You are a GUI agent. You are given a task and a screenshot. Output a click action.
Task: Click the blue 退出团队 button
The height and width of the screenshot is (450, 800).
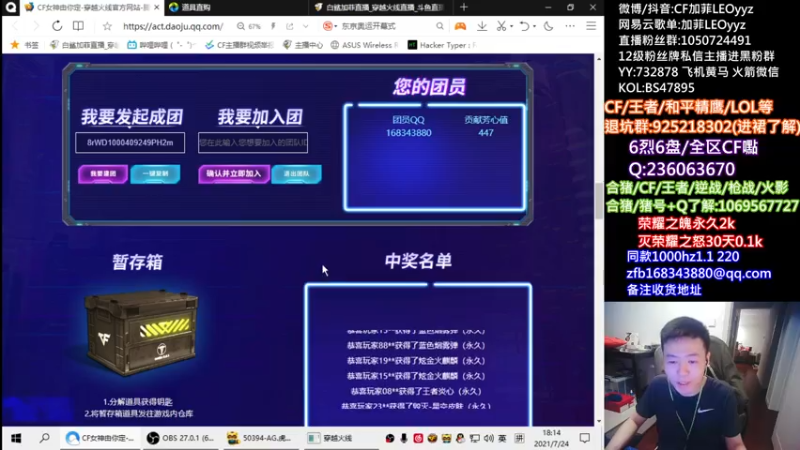tap(296, 174)
